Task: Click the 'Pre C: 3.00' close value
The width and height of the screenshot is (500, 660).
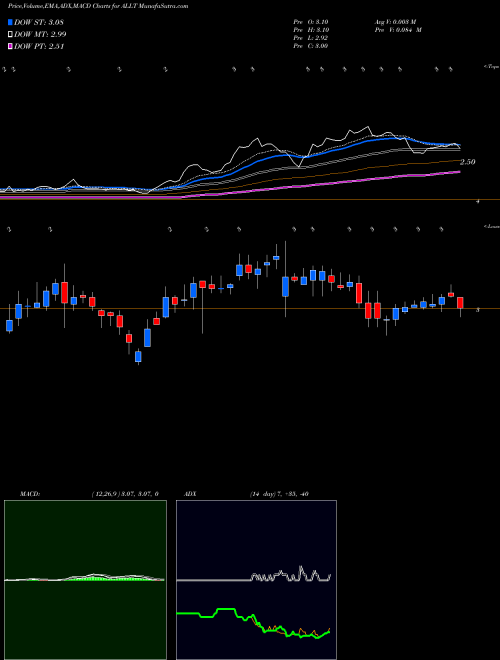Action: [311, 46]
